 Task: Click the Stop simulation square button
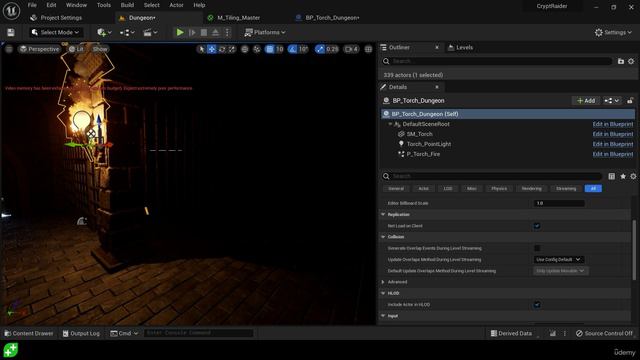pos(204,32)
